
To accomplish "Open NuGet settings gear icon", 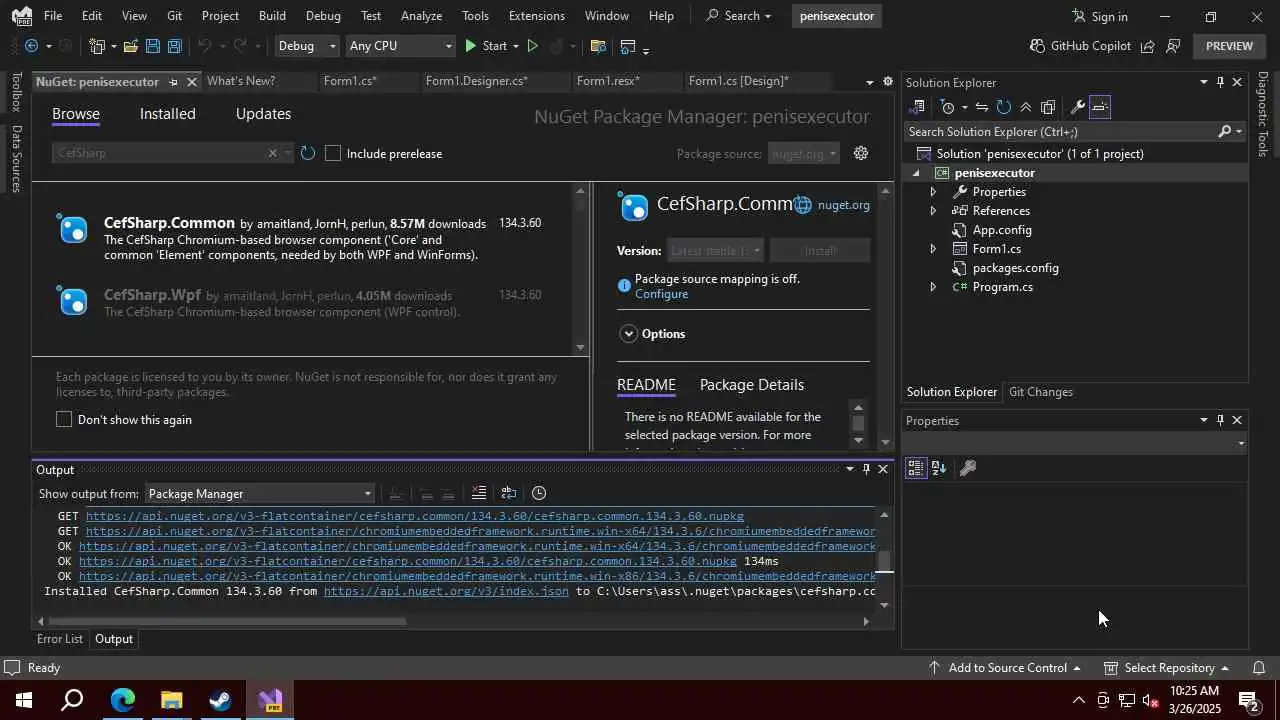I will coord(861,153).
